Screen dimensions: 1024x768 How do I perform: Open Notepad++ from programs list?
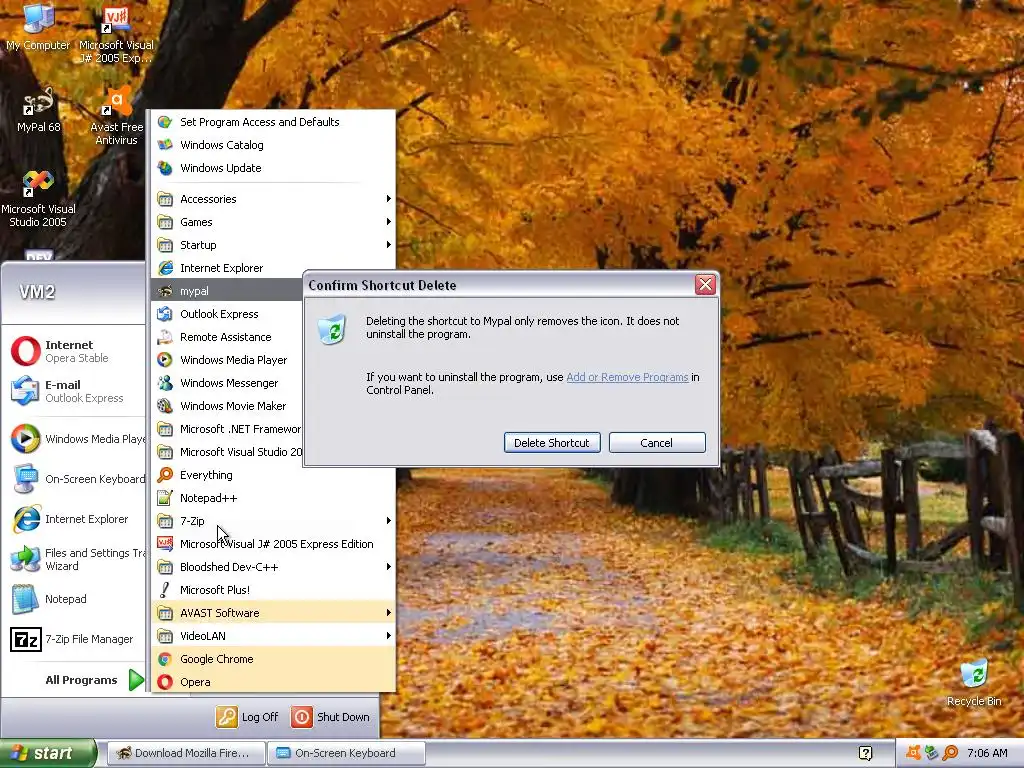[273, 498]
